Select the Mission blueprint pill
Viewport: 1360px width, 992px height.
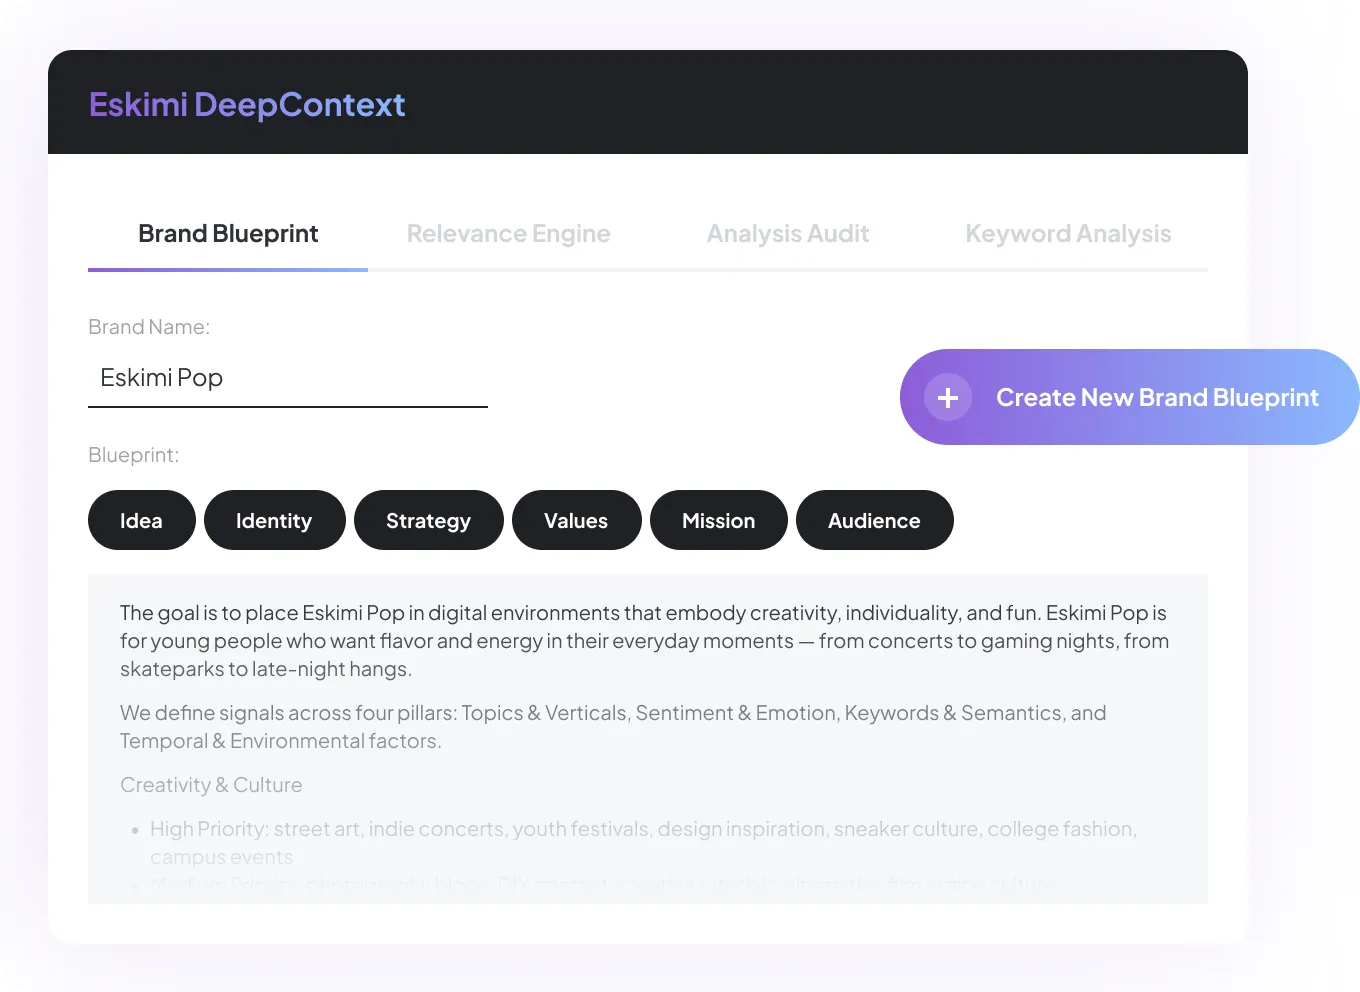pyautogui.click(x=719, y=520)
